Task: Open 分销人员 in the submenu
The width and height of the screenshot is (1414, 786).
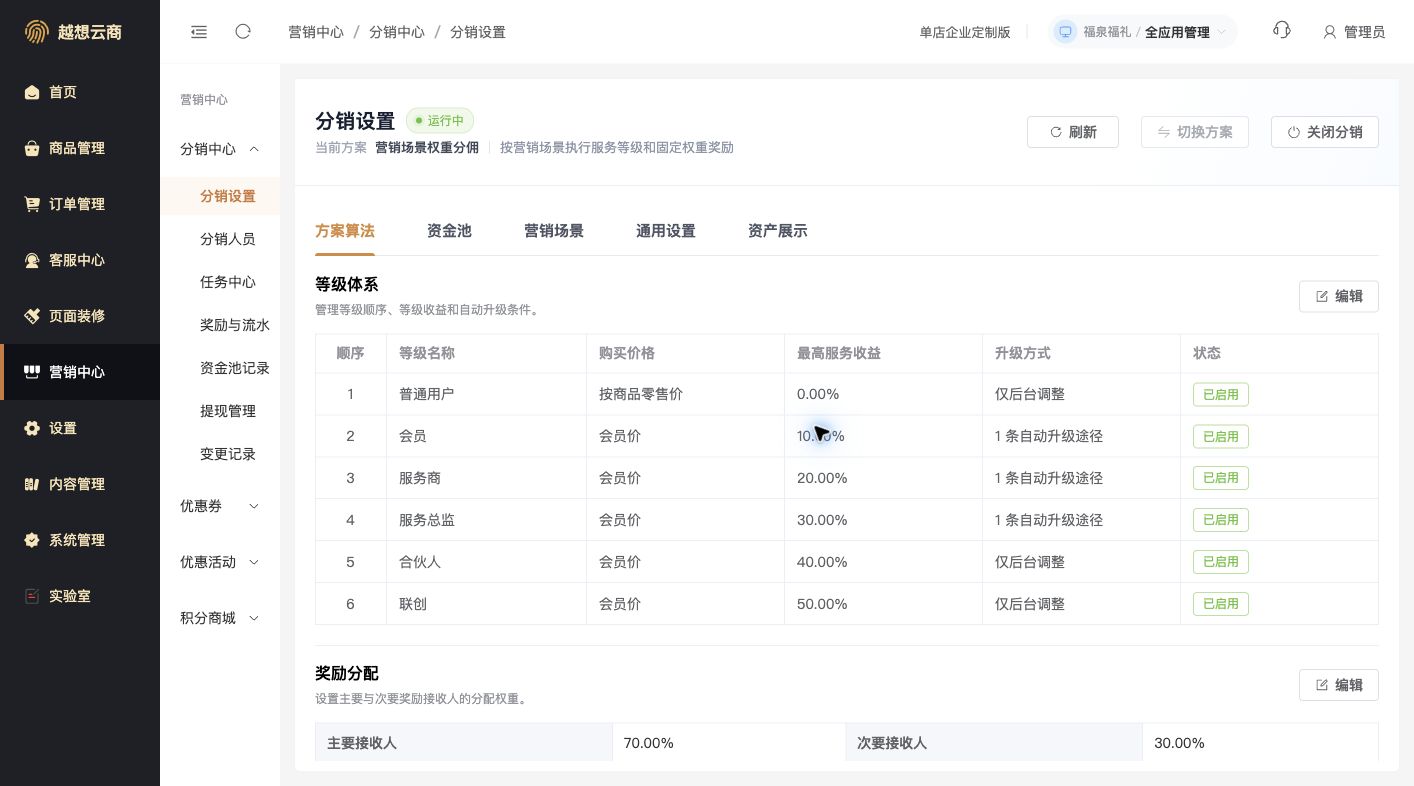Action: pos(220,239)
